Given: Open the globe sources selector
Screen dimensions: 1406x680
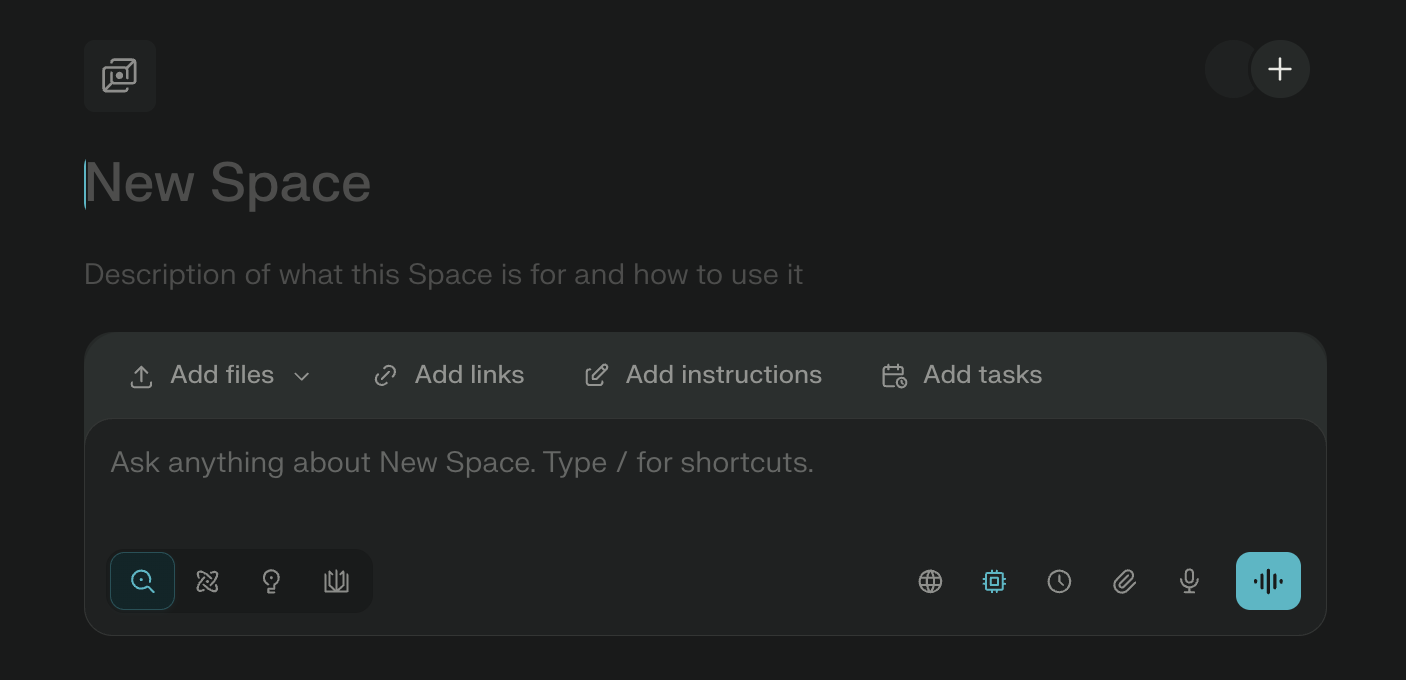Looking at the screenshot, I should point(930,581).
